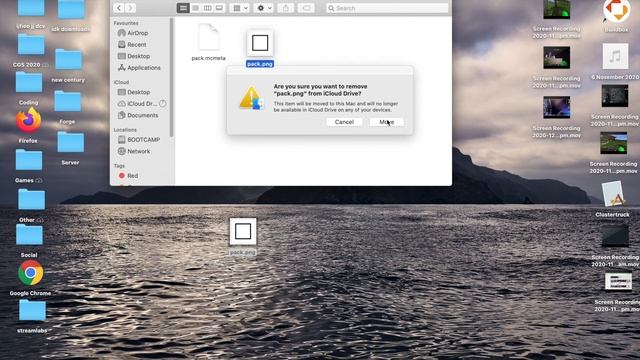This screenshot has width=640, height=360.
Task: Select Screen Recording 2020-12 pm.mov file
Action: 556,117
